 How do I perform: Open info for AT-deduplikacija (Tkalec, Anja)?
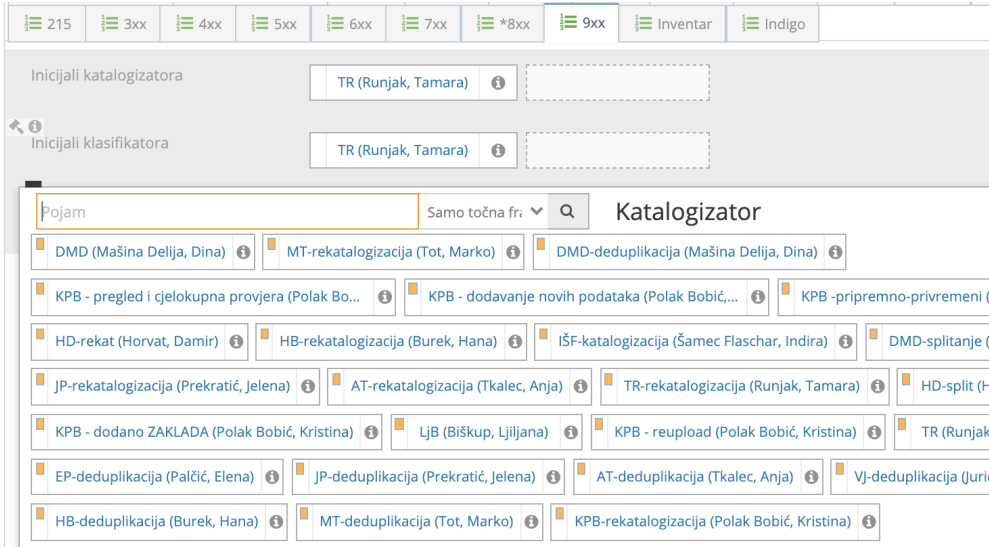pos(812,478)
